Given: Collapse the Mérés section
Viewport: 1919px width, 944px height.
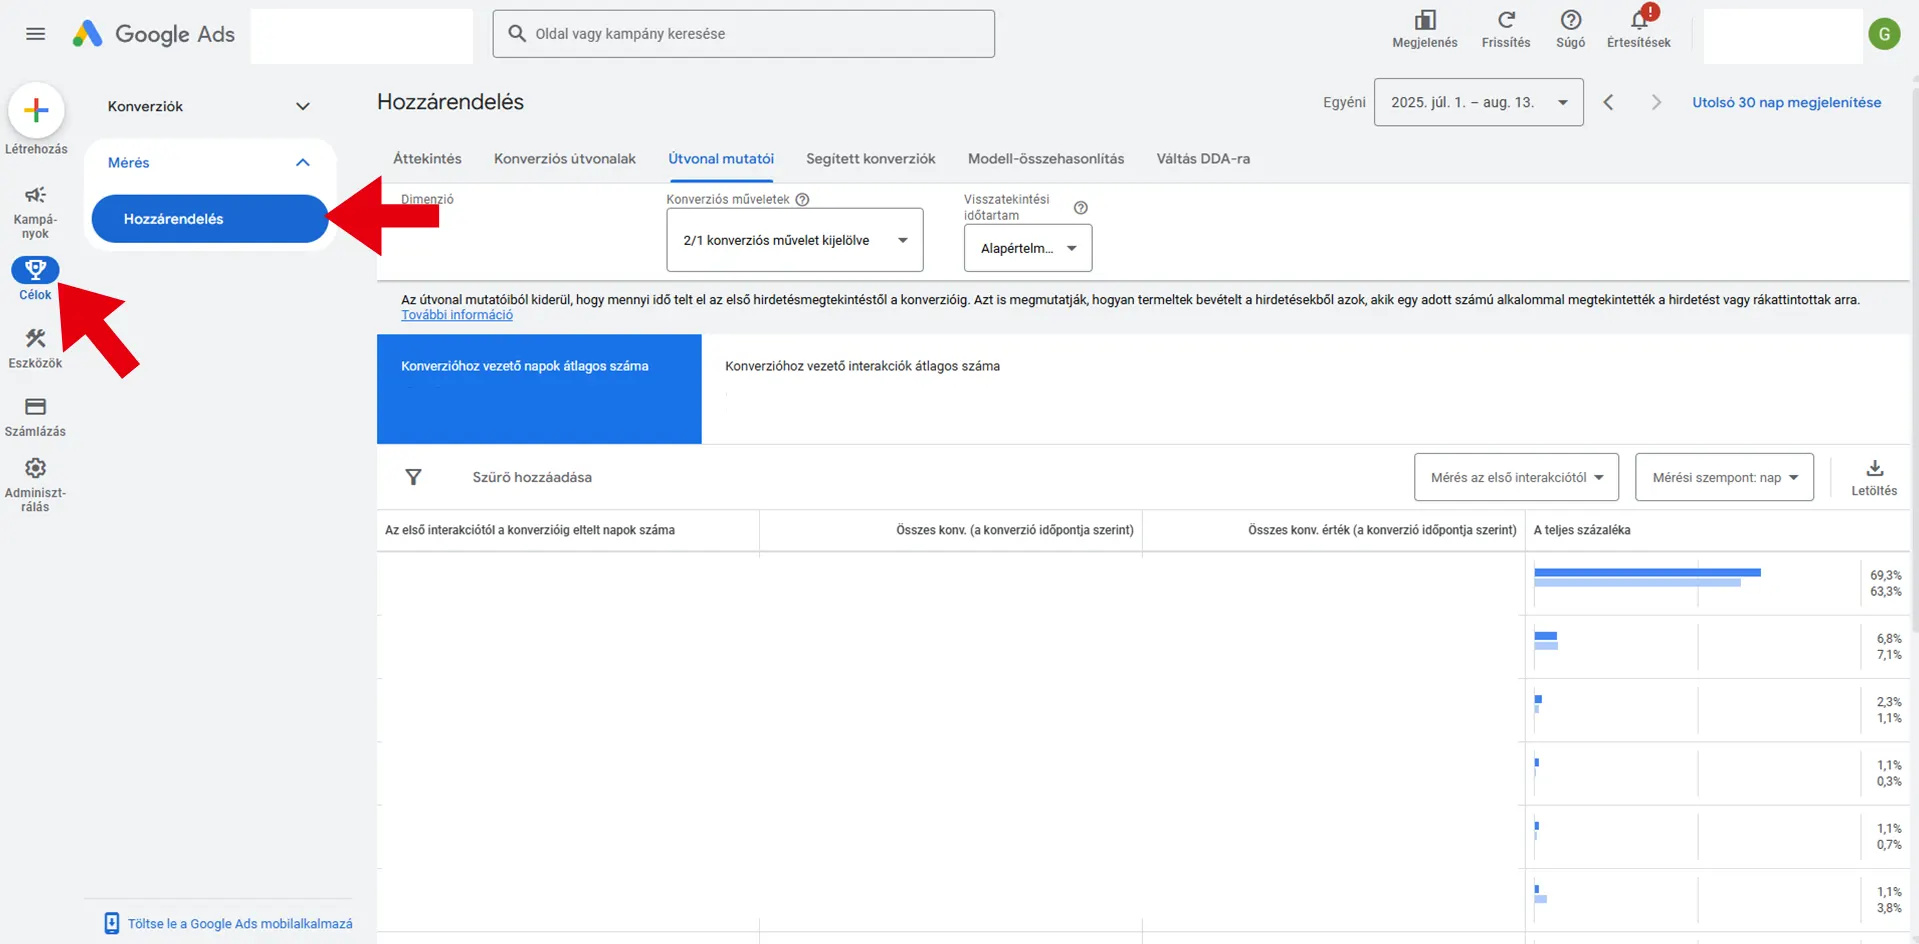Looking at the screenshot, I should point(302,162).
